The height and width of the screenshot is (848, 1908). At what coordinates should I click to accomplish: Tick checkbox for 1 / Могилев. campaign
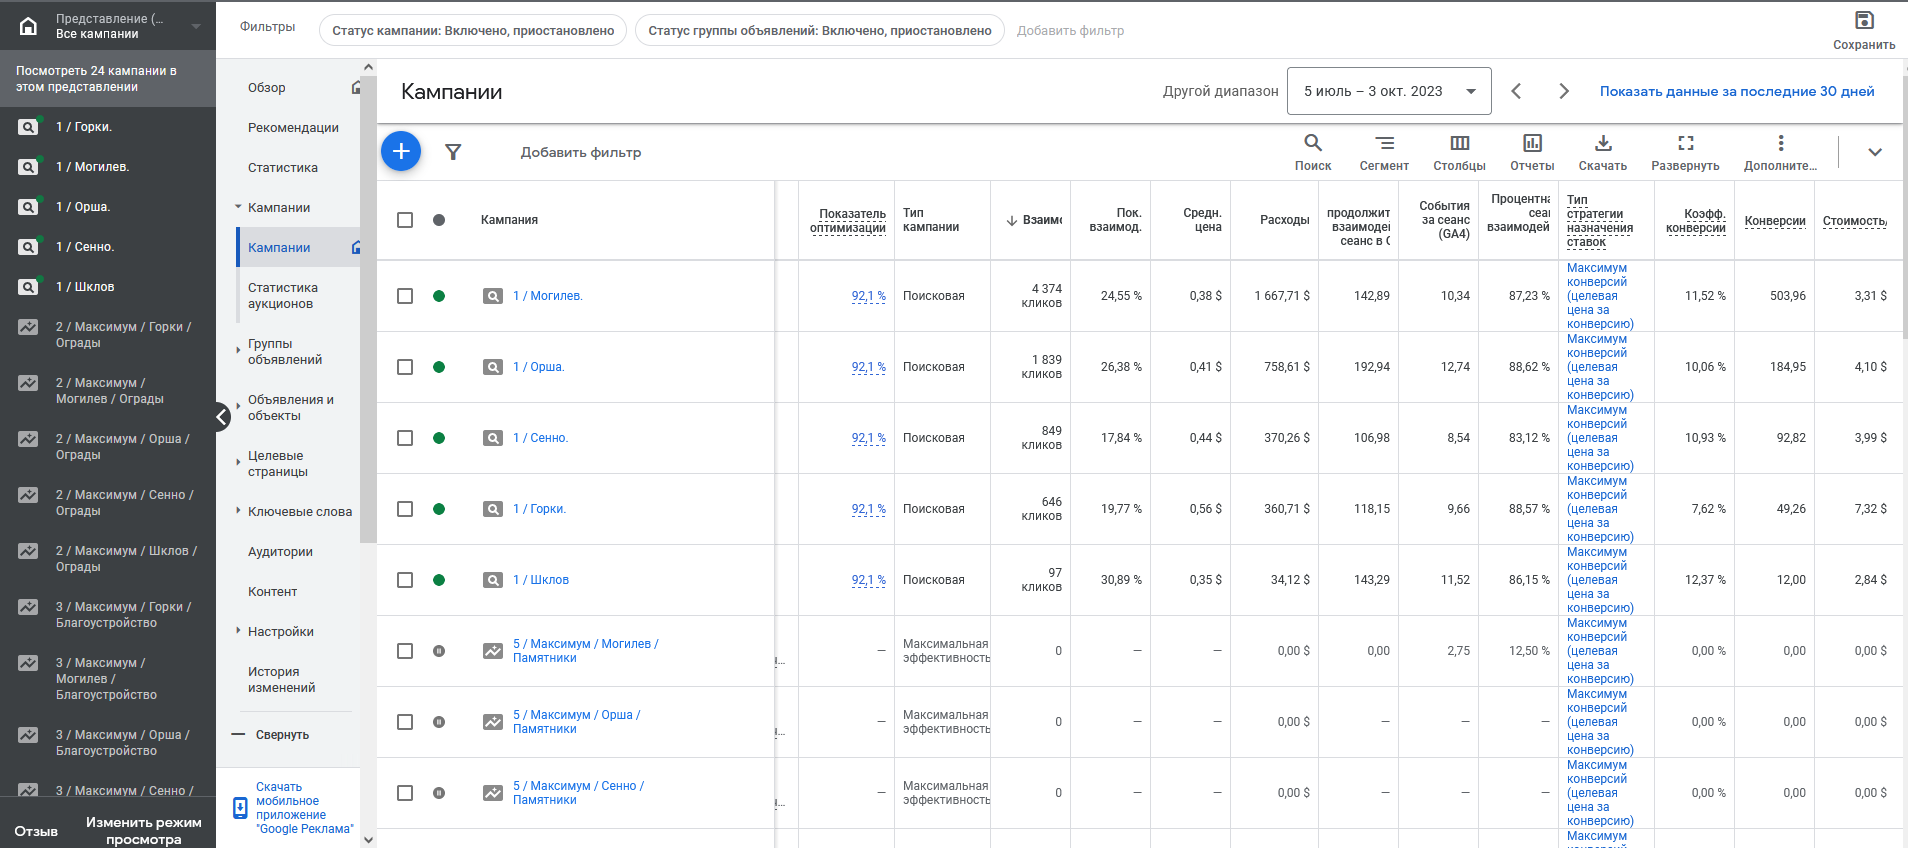point(405,296)
